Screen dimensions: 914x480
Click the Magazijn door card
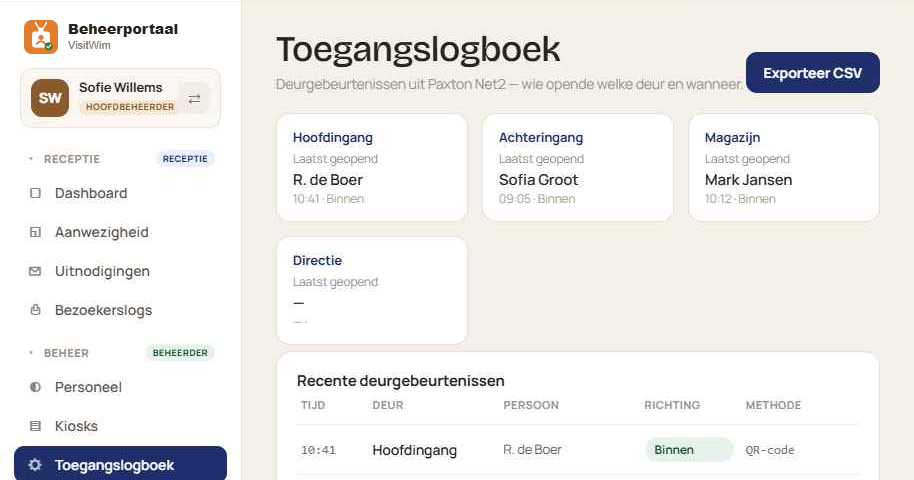click(x=783, y=168)
